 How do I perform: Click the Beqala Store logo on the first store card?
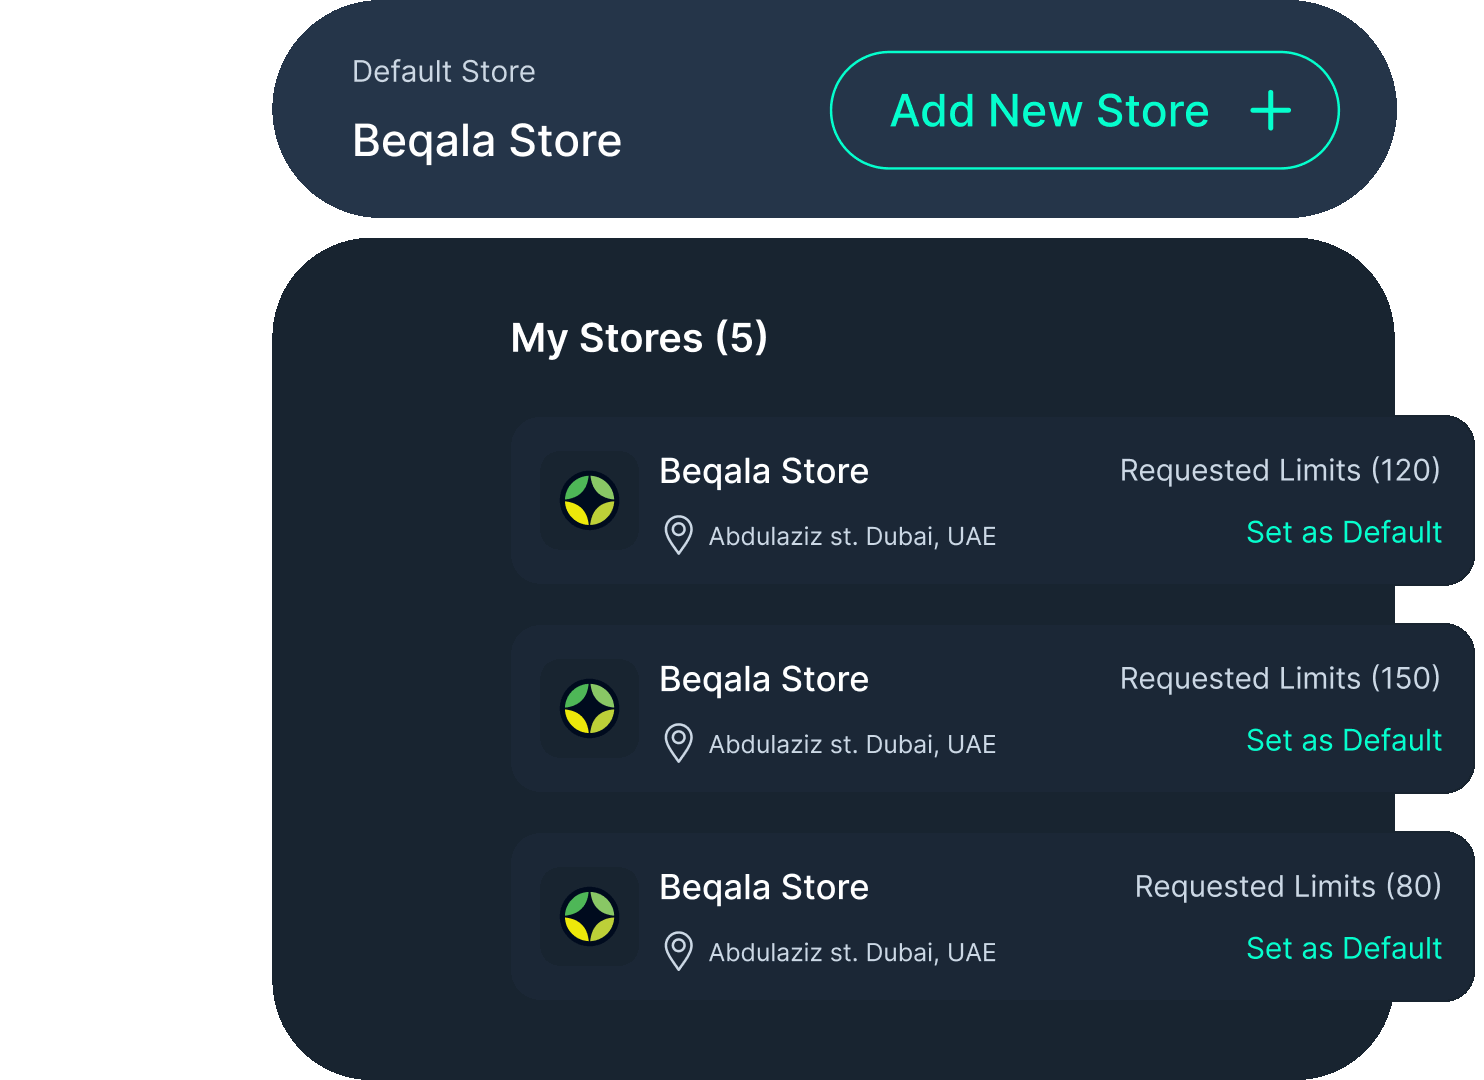pyautogui.click(x=589, y=501)
